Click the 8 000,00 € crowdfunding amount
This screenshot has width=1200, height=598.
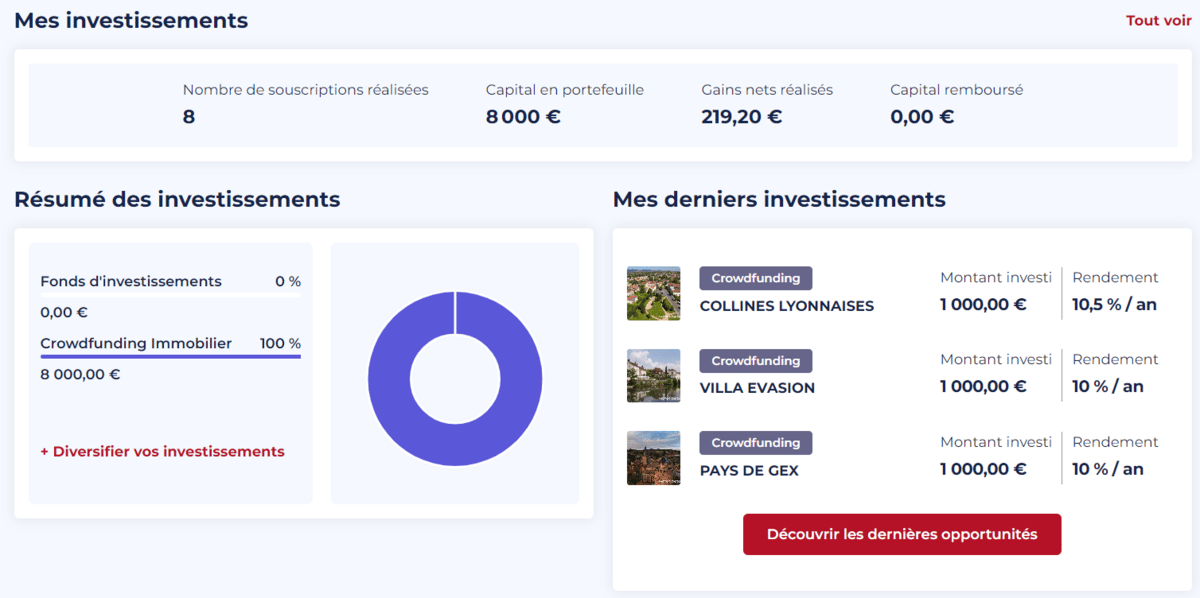(x=80, y=375)
